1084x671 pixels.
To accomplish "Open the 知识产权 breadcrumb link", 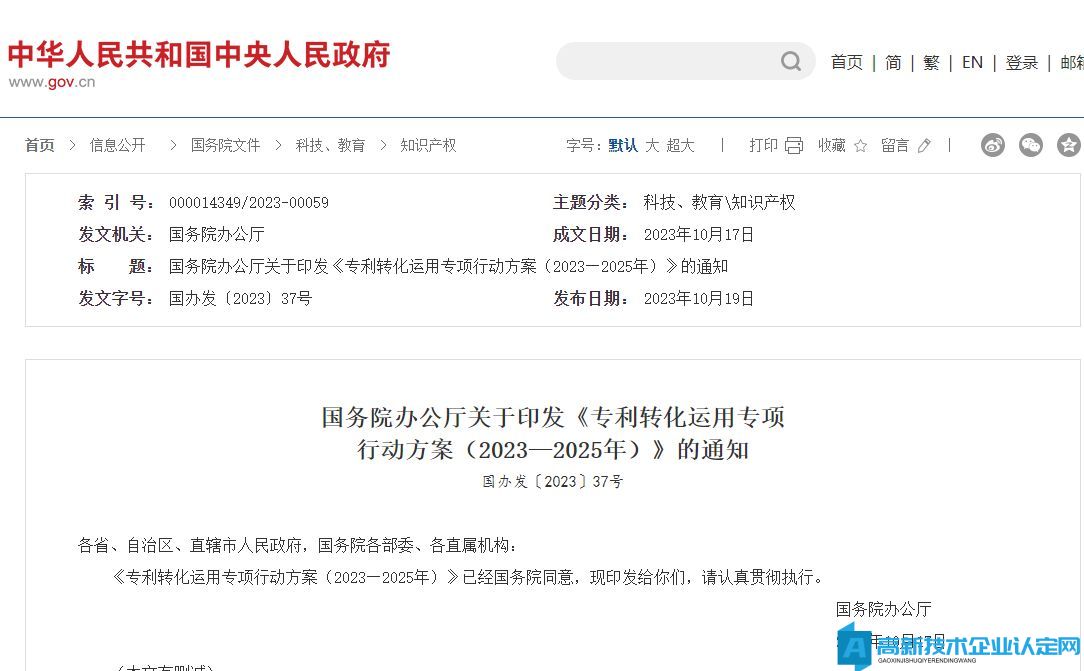I will (429, 145).
